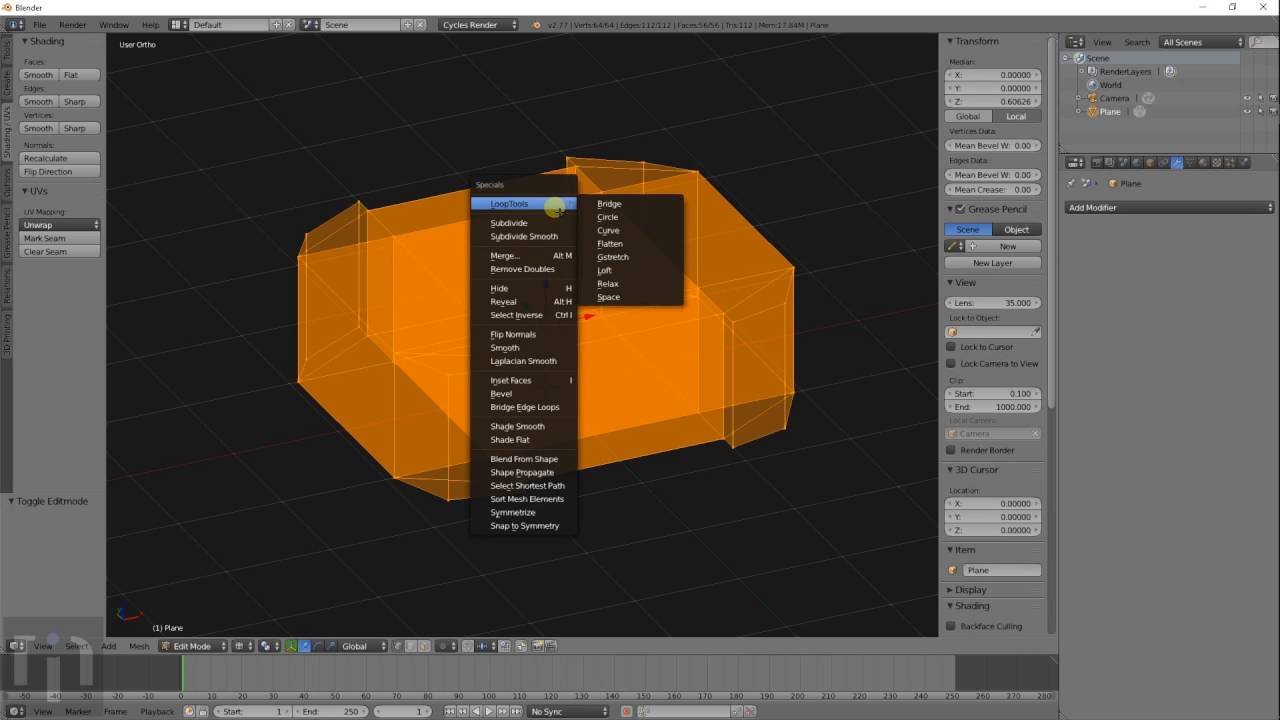Screen dimensions: 1280x720
Task: Select the rotate manipulator arc icon
Action: (x=318, y=646)
